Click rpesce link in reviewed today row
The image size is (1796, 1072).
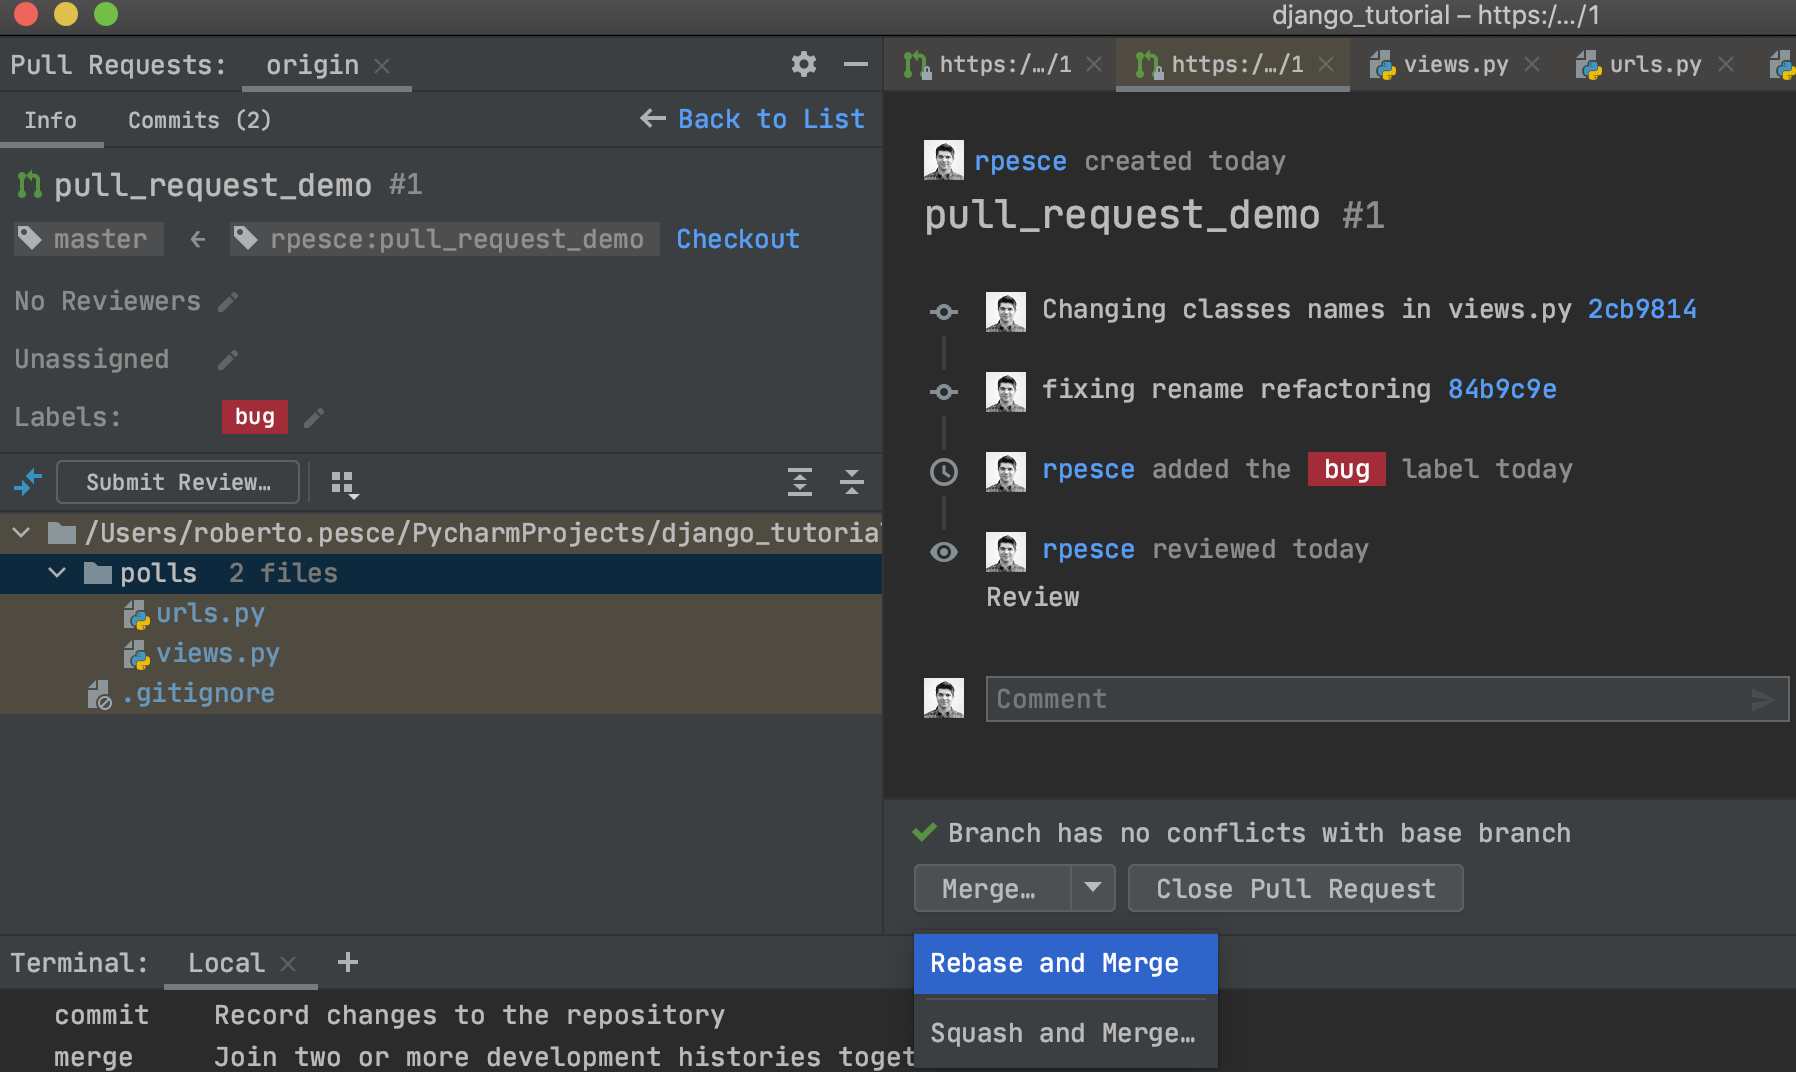coord(1088,550)
